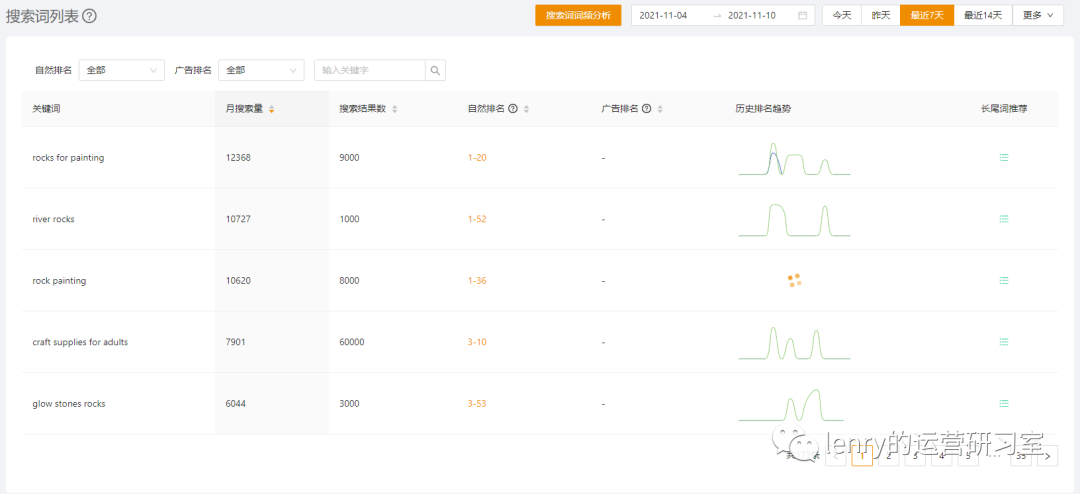Open the 自然排名 filter dropdown
Viewport: 1080px width, 494px height.
(122, 70)
